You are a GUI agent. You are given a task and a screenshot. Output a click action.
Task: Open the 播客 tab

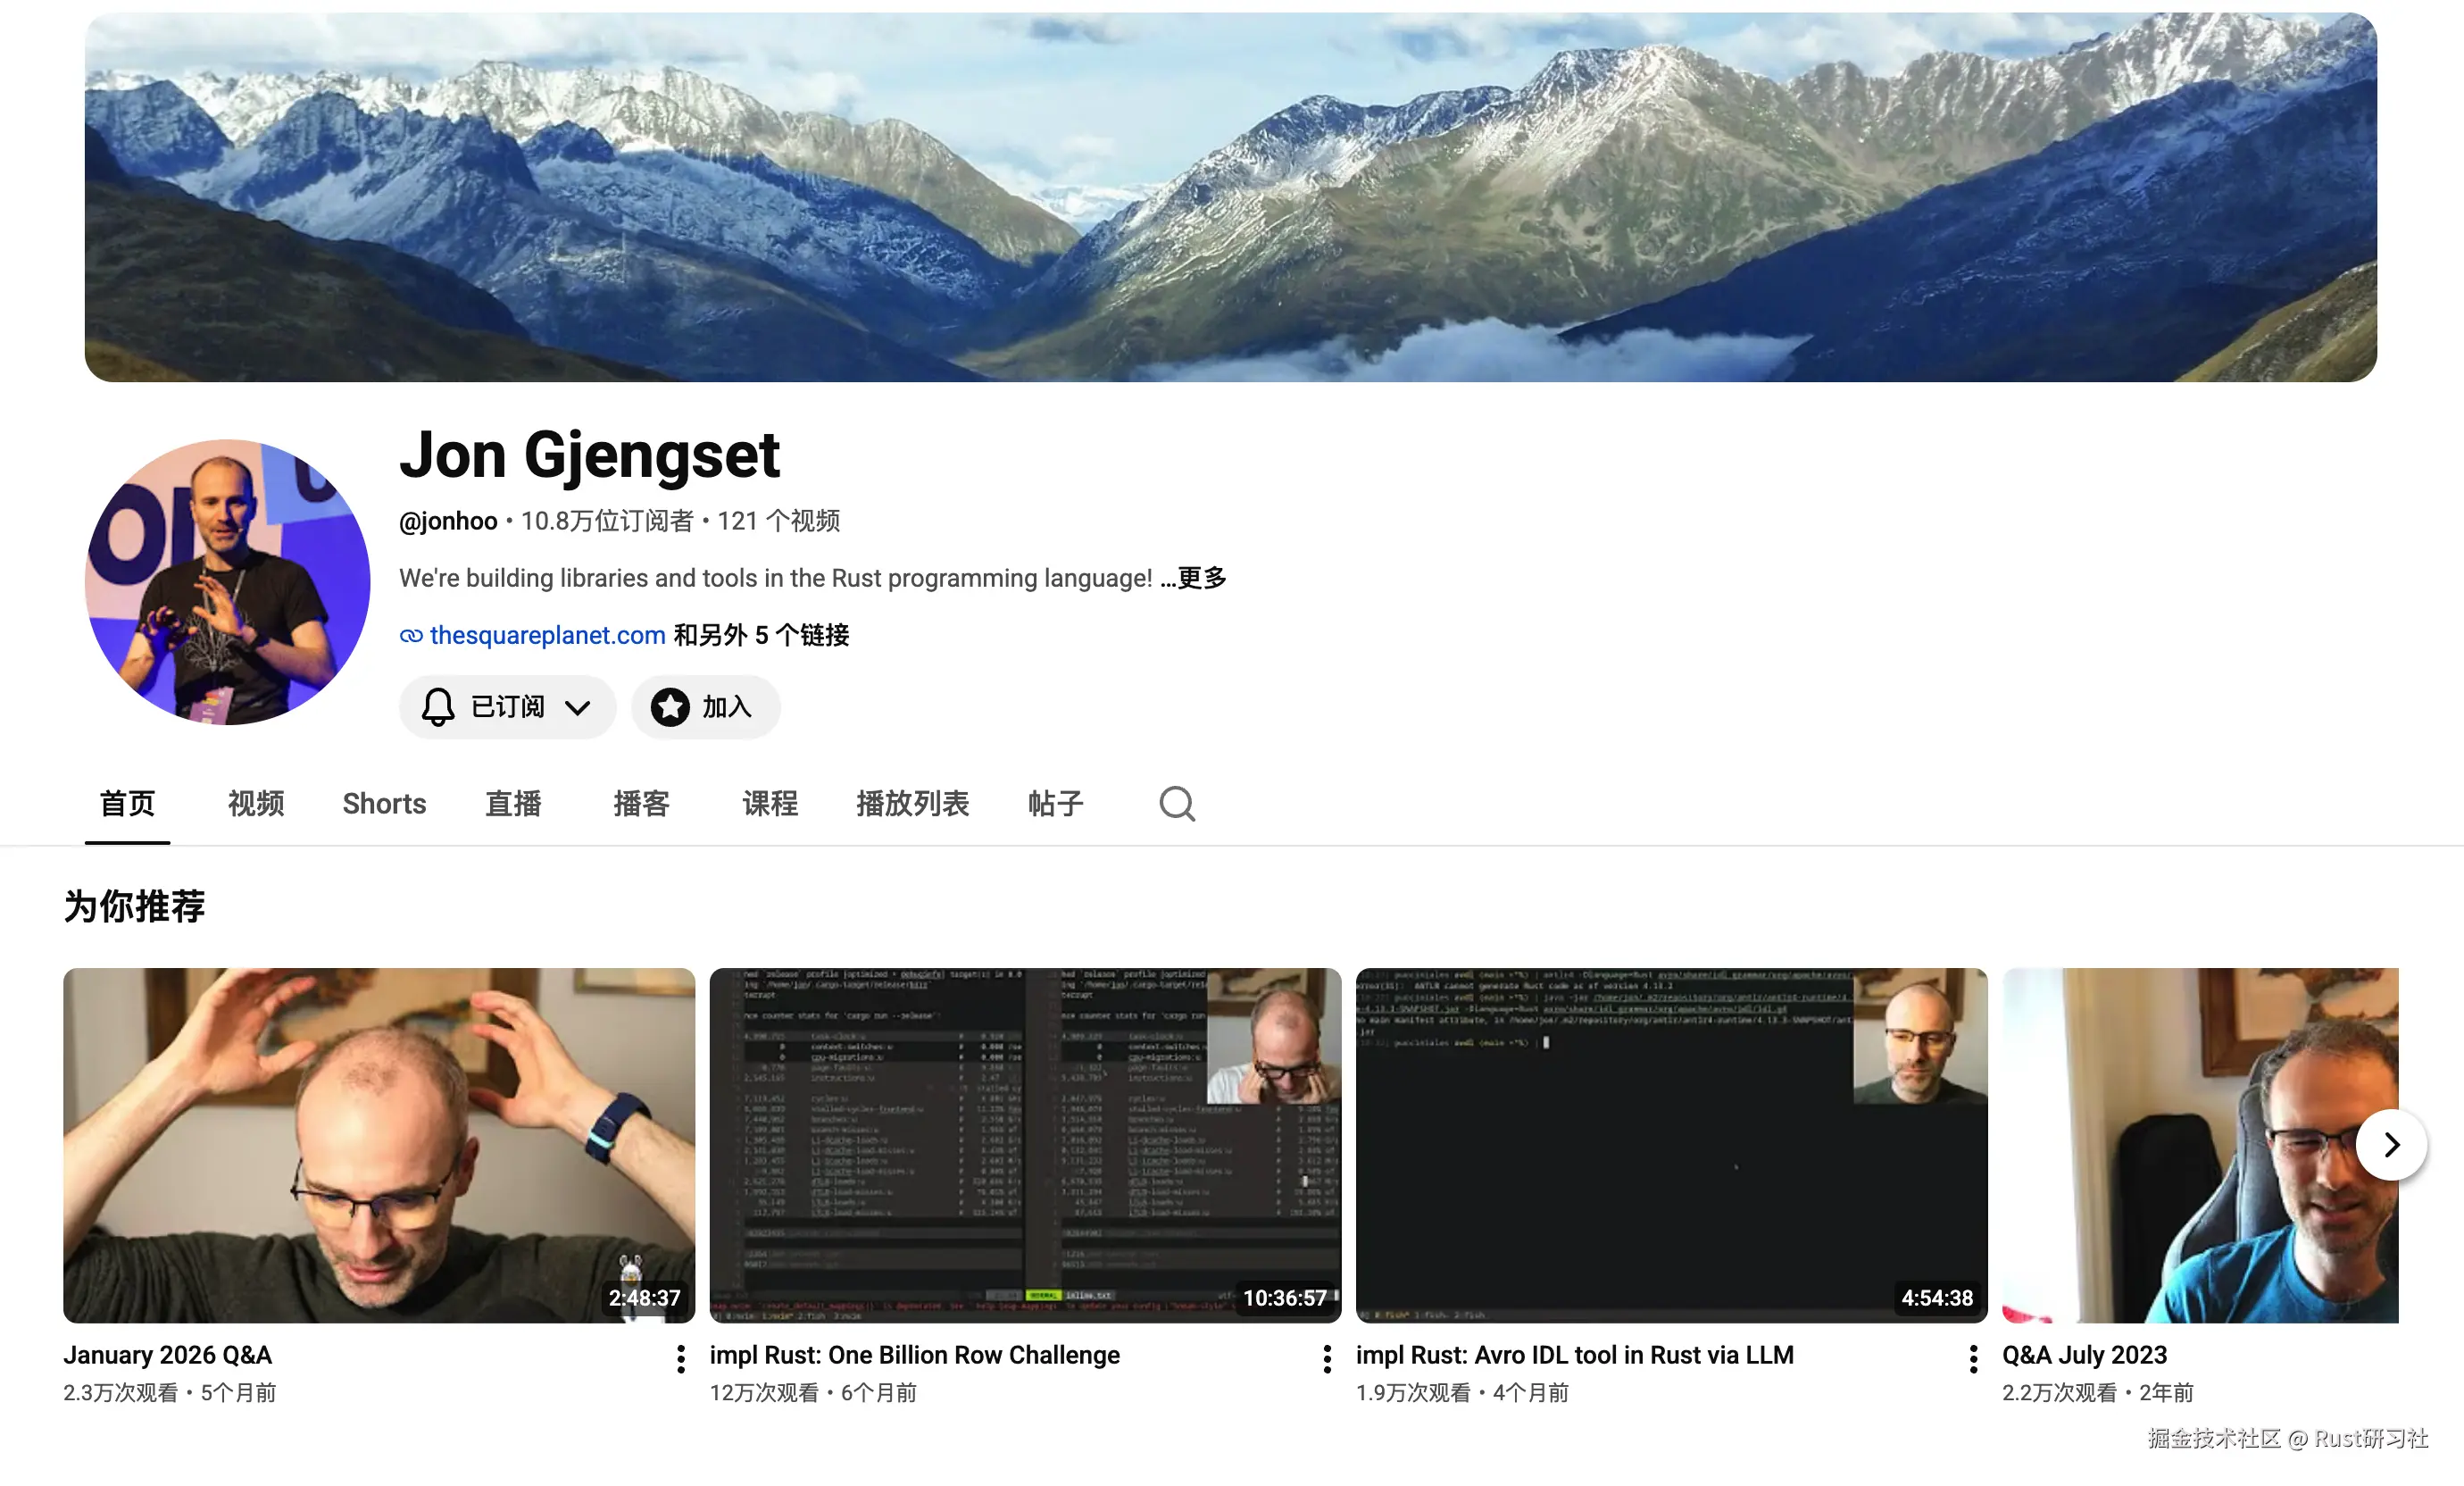[x=641, y=803]
